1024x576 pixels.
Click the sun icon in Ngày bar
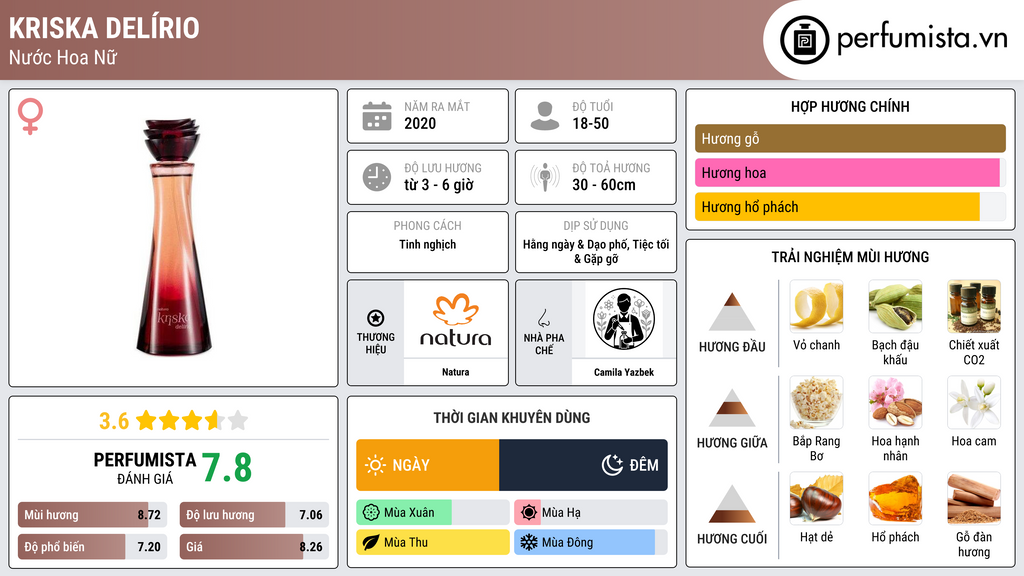click(376, 465)
